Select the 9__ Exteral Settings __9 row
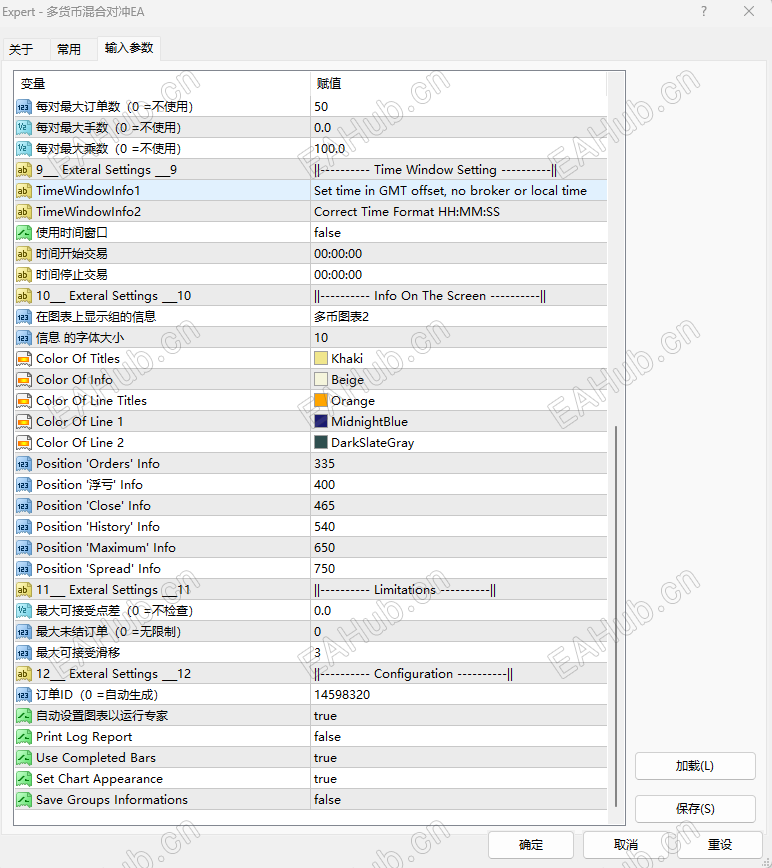The height and width of the screenshot is (868, 772). [311, 170]
